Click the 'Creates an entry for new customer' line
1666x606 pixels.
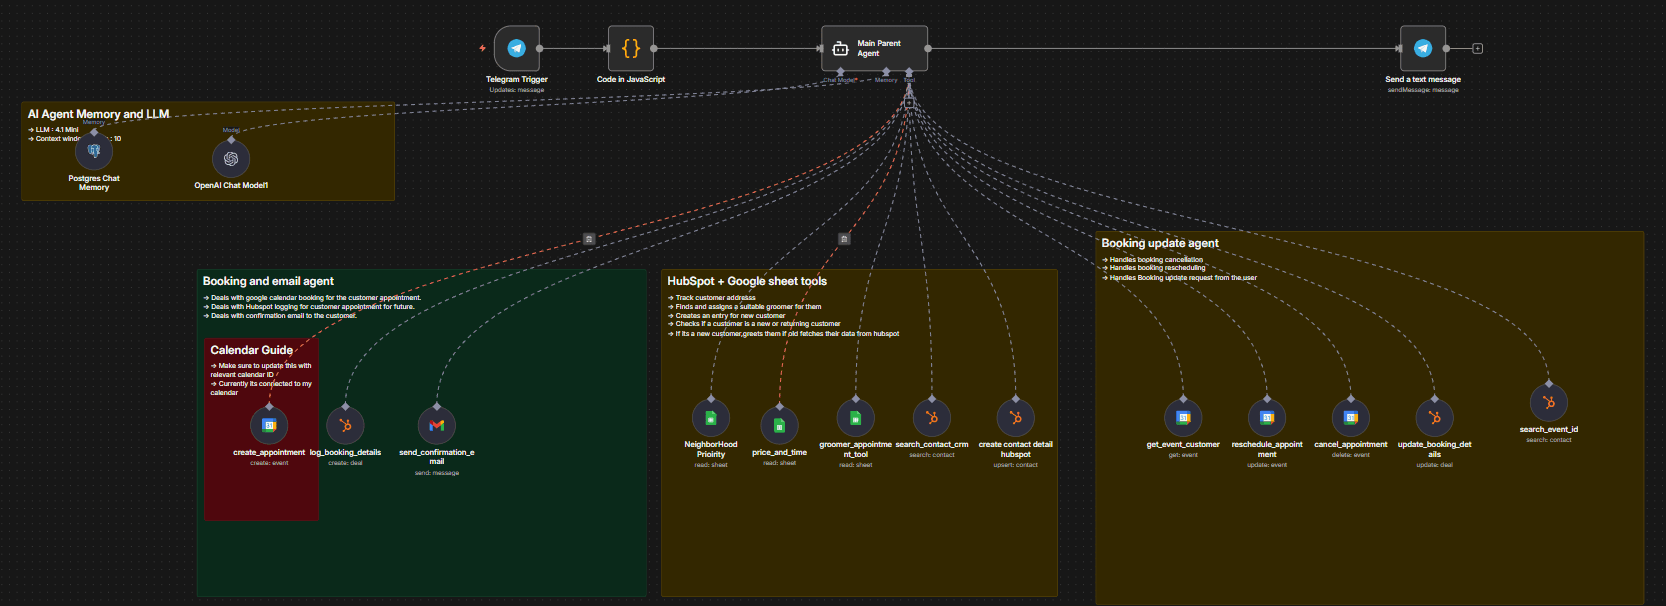[726, 316]
